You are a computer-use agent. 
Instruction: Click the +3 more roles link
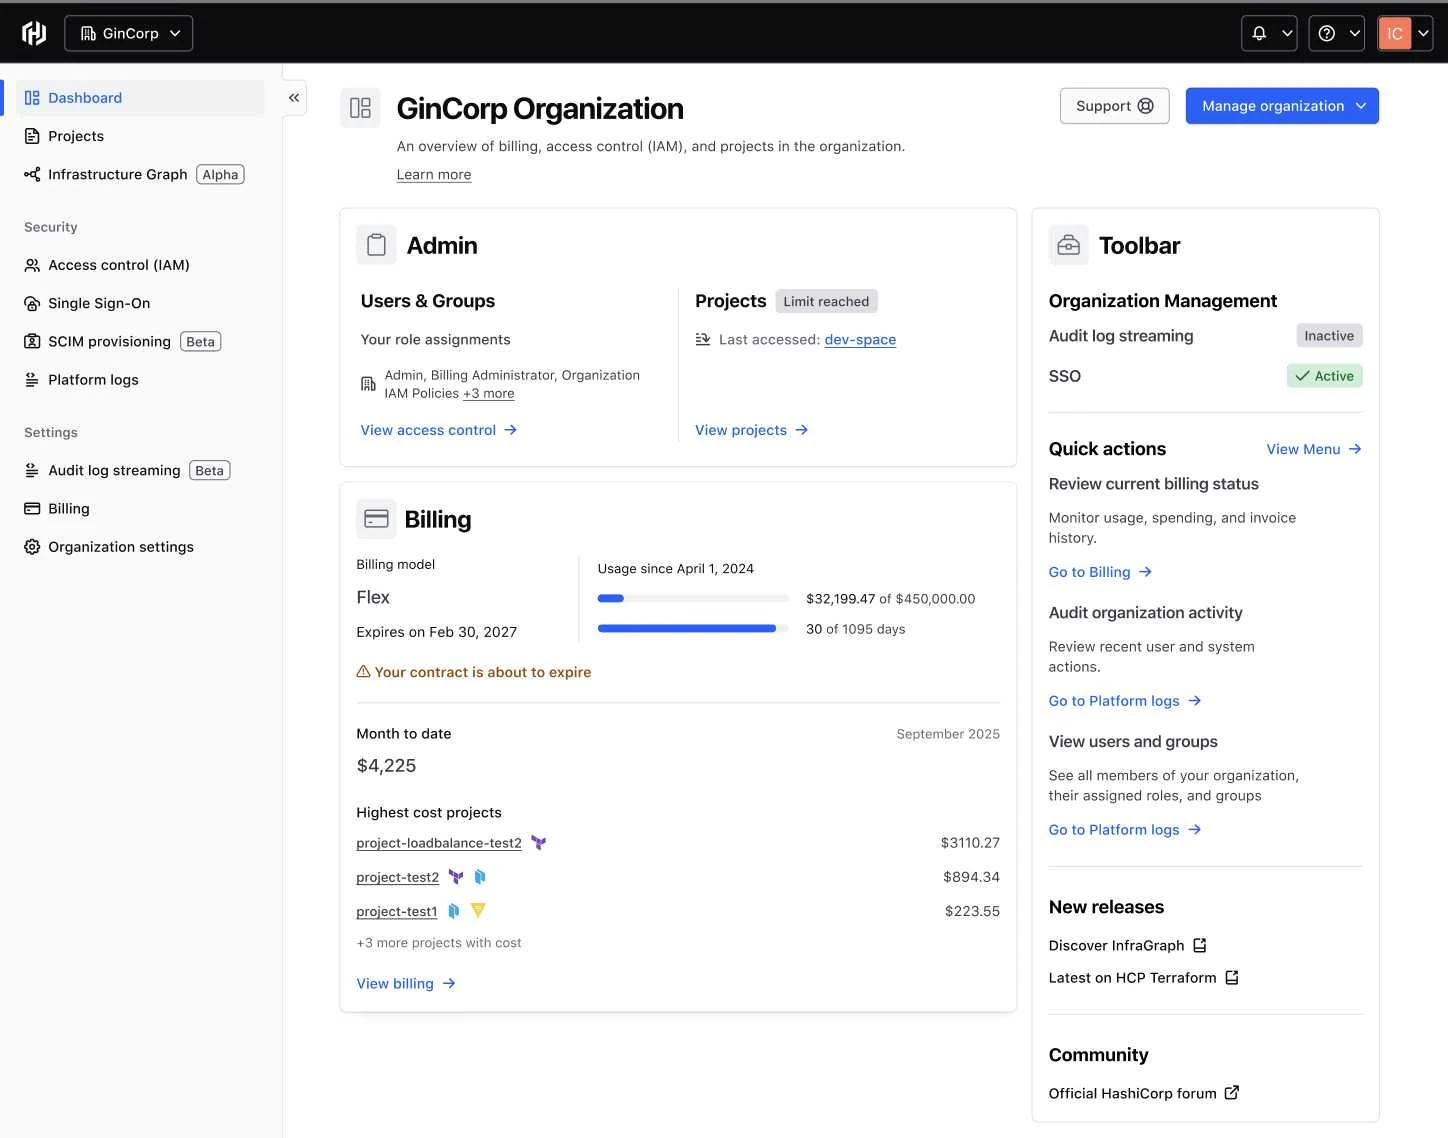tap(489, 394)
